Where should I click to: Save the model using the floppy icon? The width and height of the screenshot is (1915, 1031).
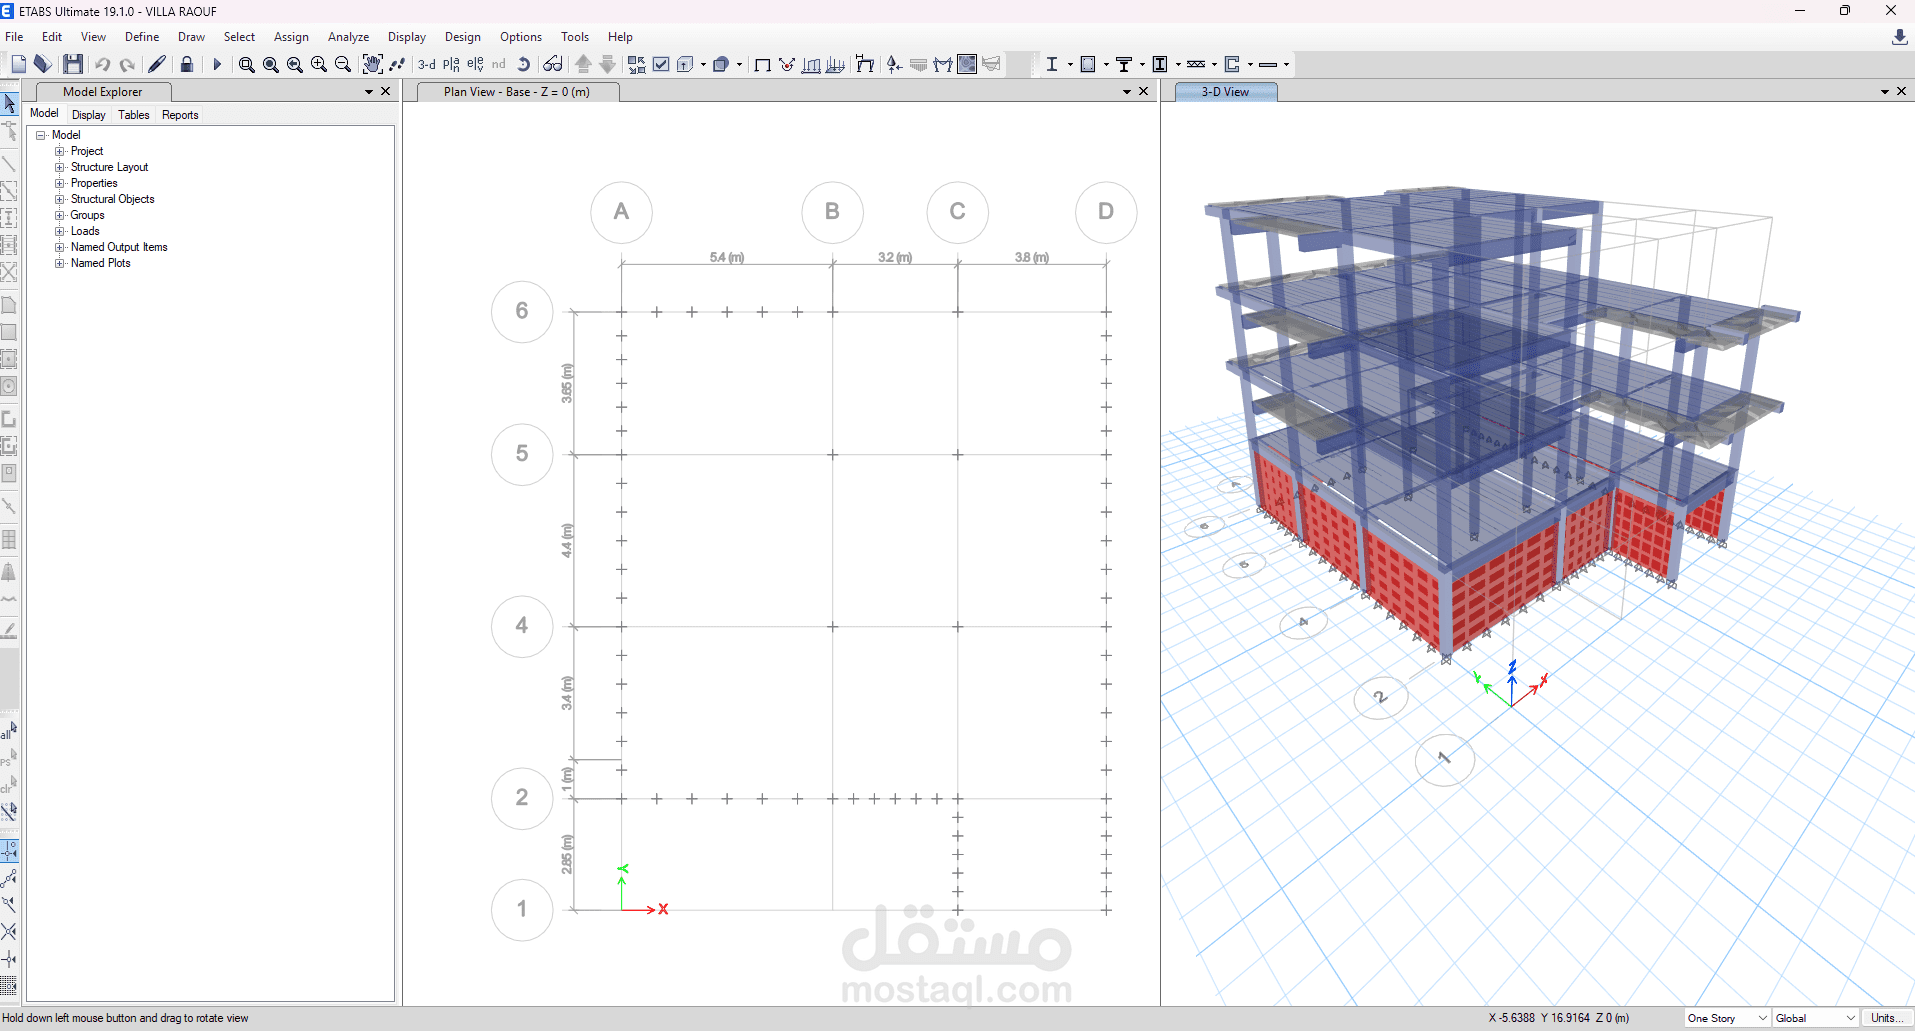click(x=73, y=64)
